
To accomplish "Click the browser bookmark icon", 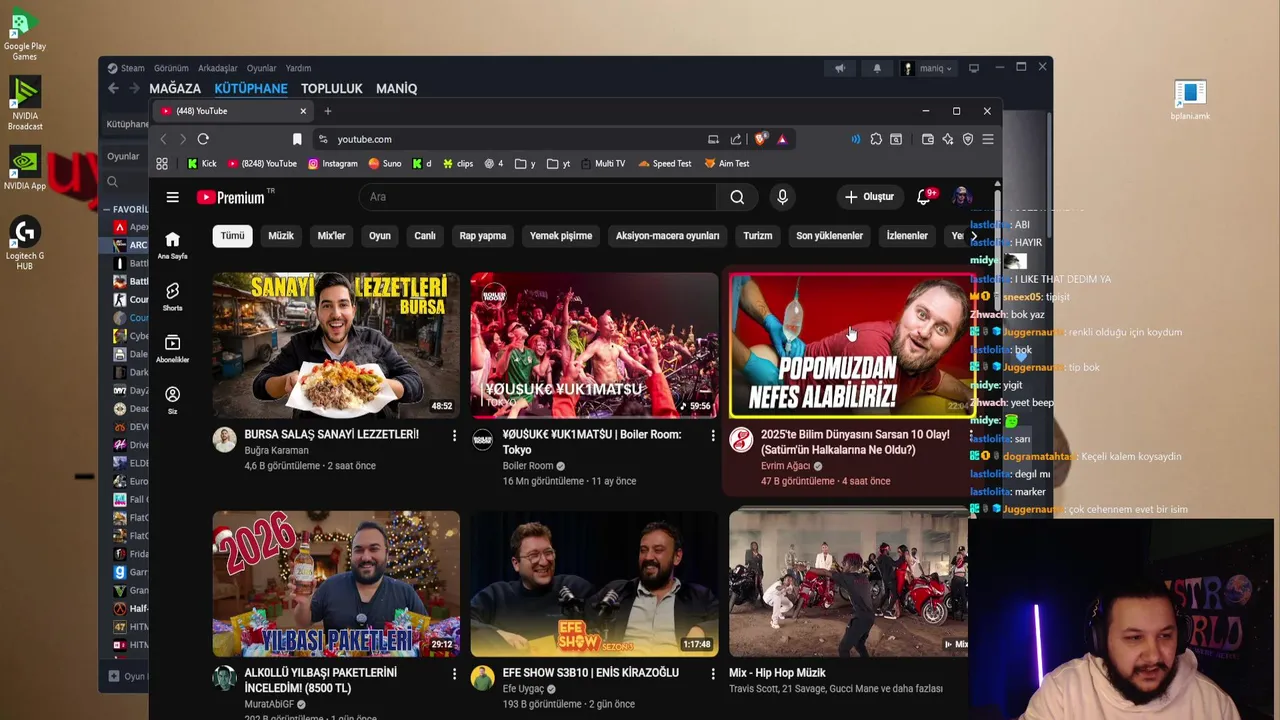I will click(297, 139).
